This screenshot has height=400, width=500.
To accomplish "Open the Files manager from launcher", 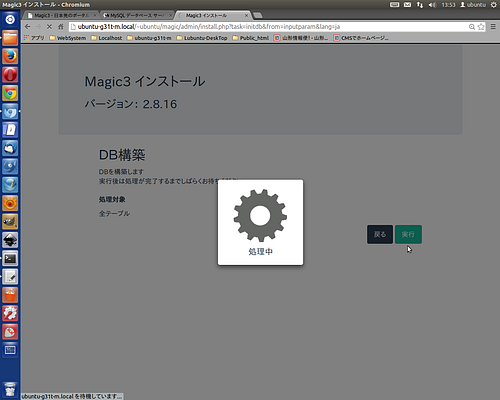I will tap(10, 38).
